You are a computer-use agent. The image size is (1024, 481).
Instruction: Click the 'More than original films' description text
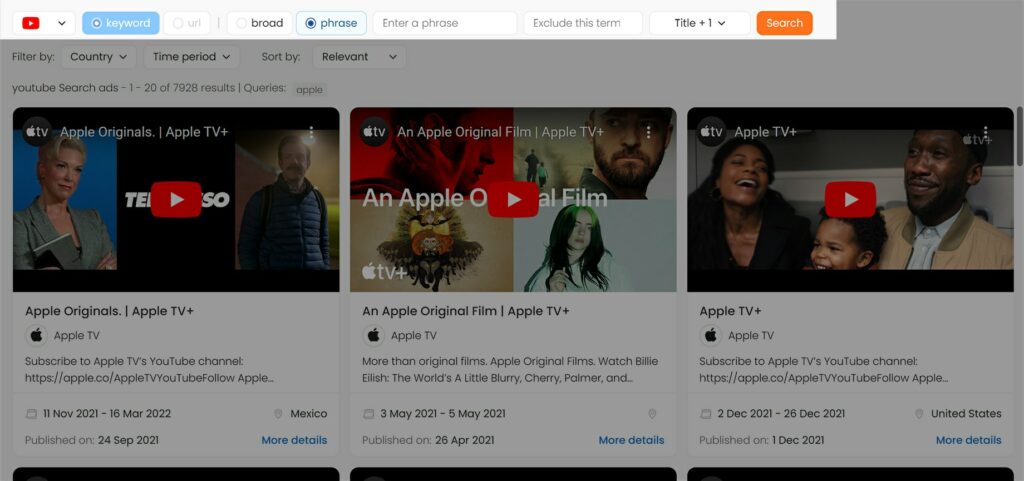510,369
